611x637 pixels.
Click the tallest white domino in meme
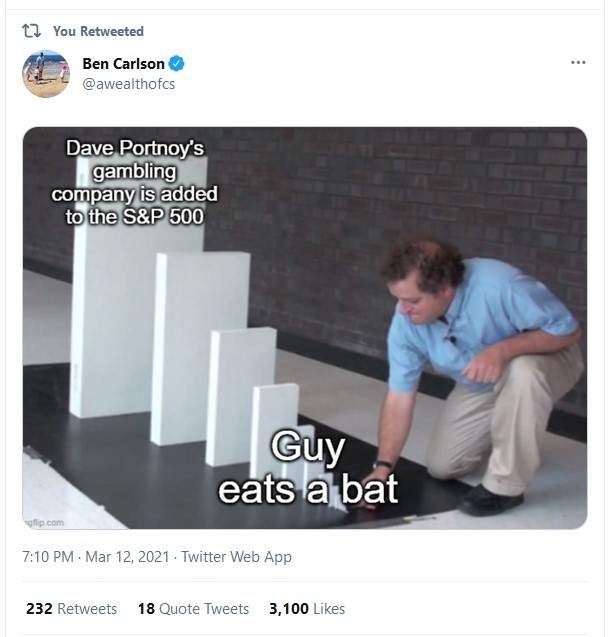point(105,330)
